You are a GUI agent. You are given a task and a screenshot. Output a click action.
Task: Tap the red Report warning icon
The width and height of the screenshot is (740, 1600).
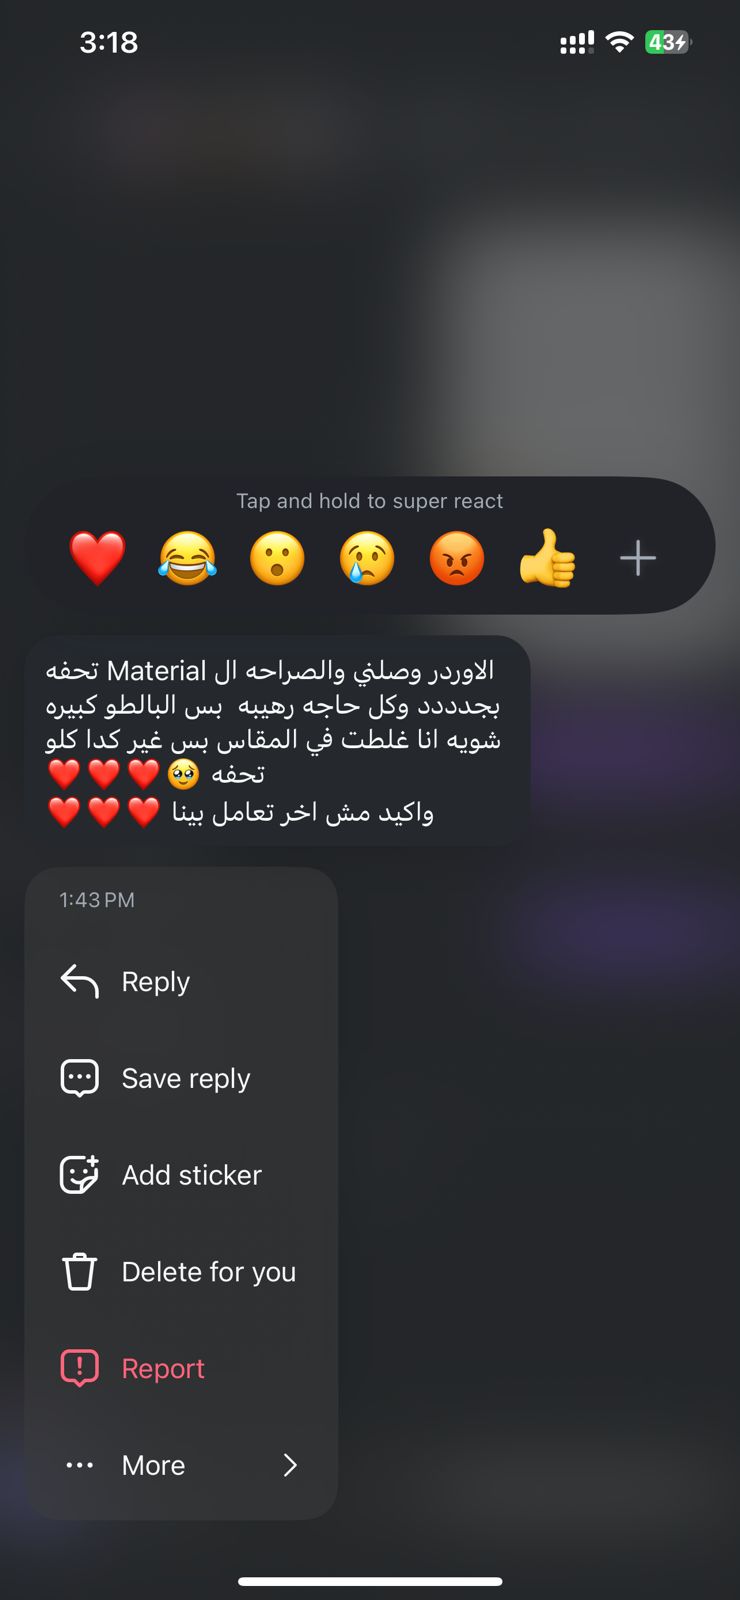[80, 1368]
